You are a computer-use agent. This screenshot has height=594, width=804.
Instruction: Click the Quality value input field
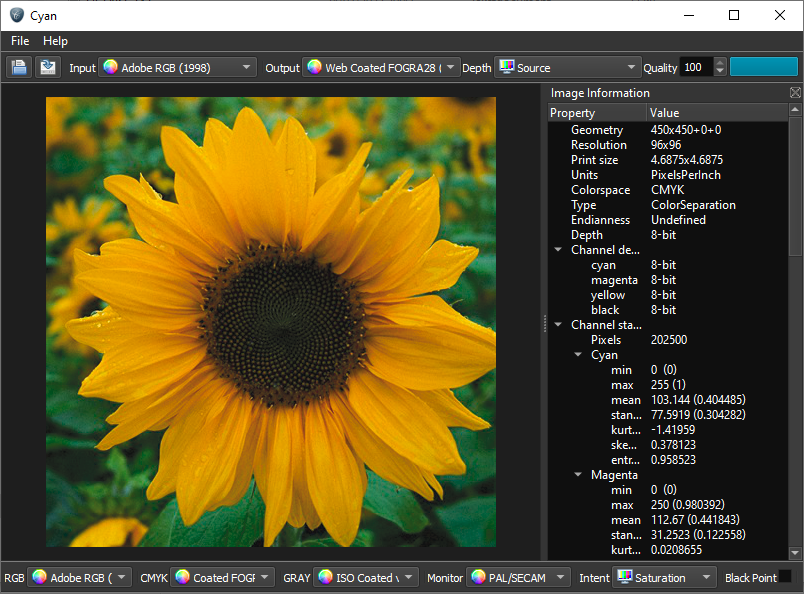point(695,68)
